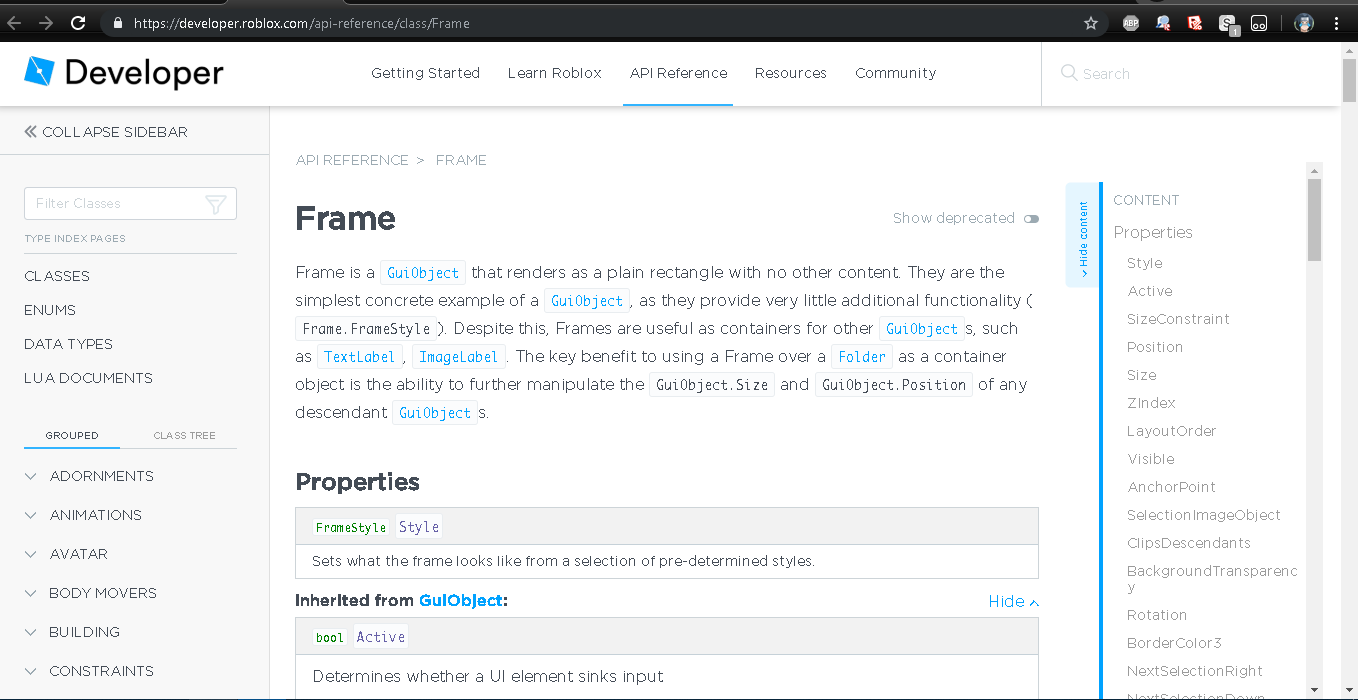Enable the Show deprecated toggle
This screenshot has height=700, width=1358.
click(1031, 218)
